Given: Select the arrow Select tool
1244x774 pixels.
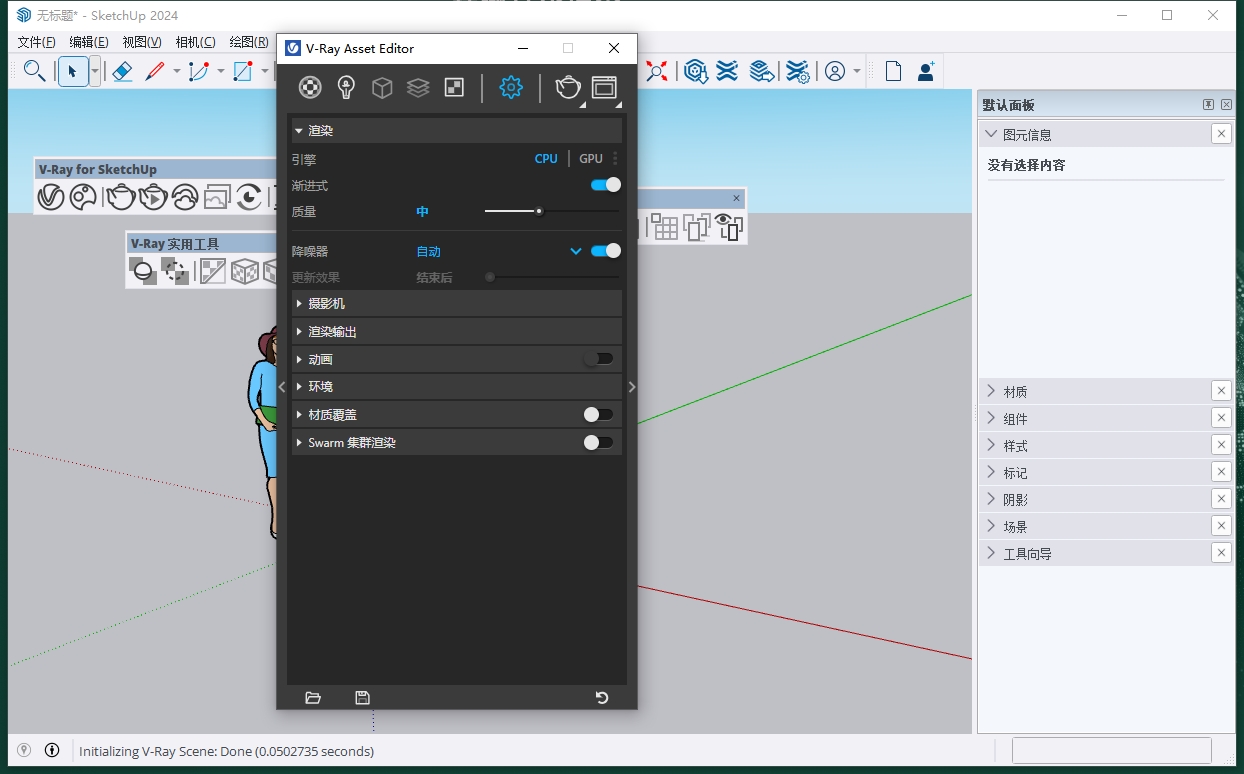Looking at the screenshot, I should coord(72,71).
